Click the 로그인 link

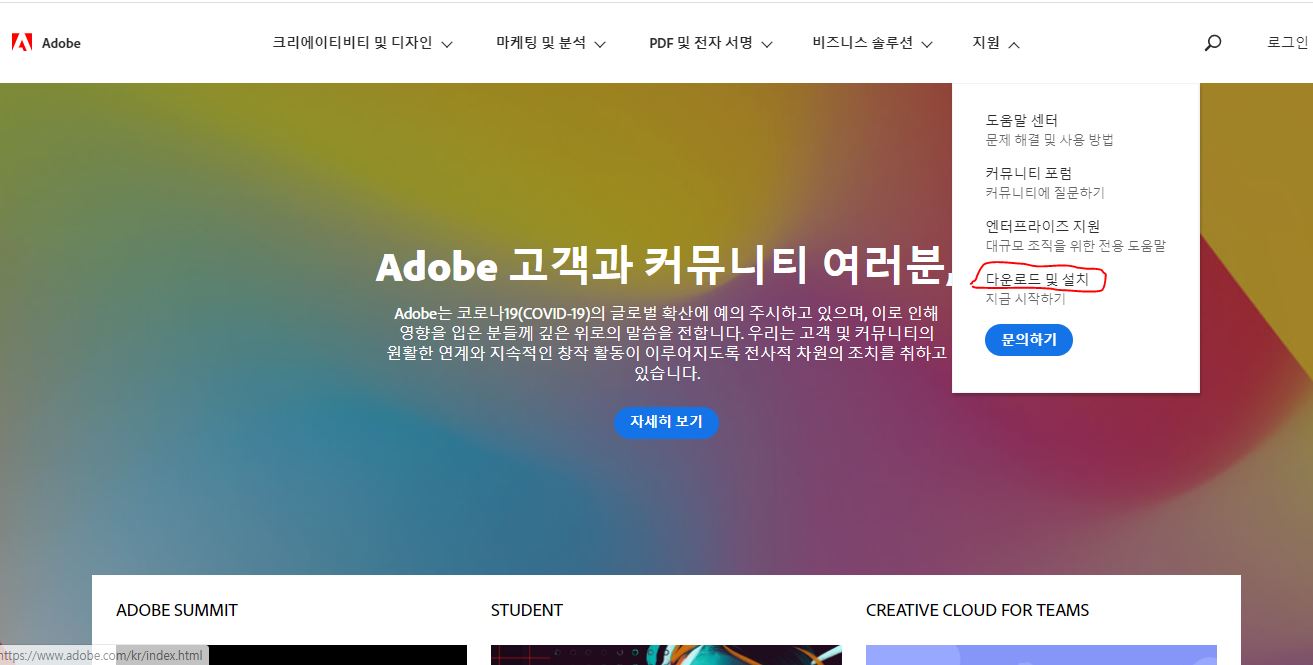point(1288,42)
